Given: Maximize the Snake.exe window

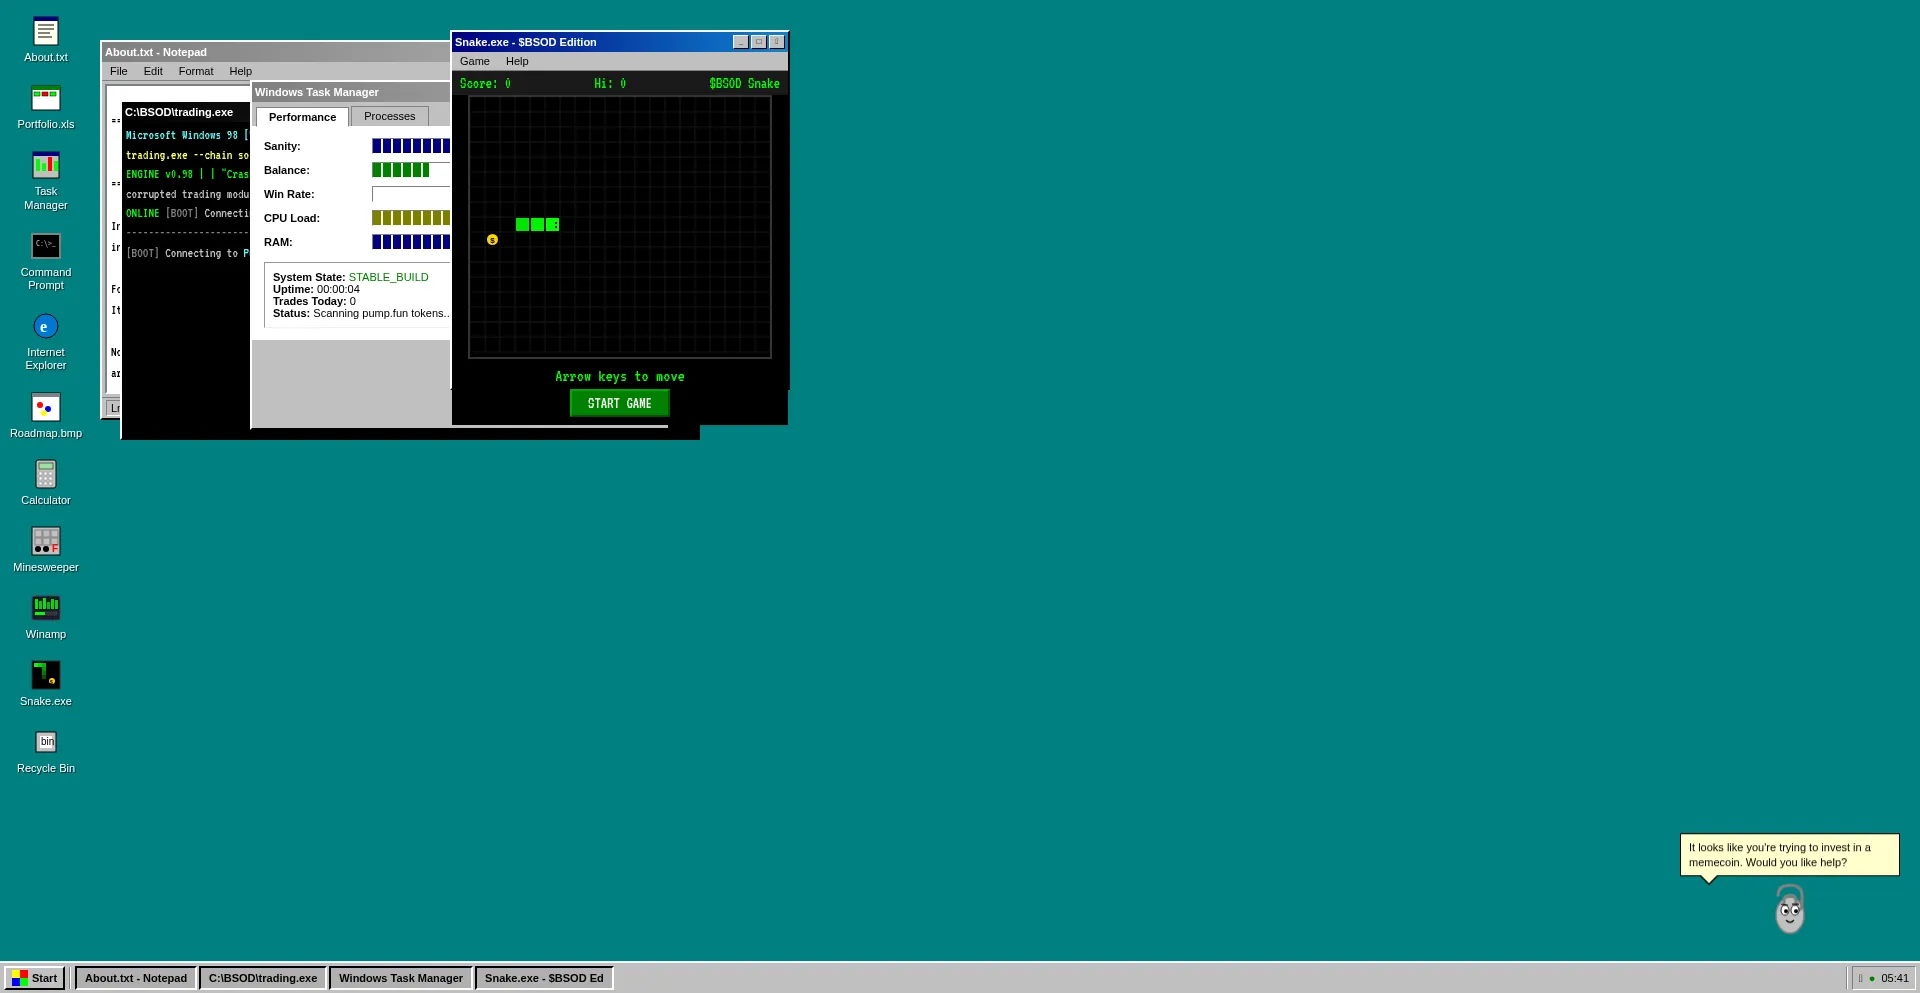Looking at the screenshot, I should 759,42.
